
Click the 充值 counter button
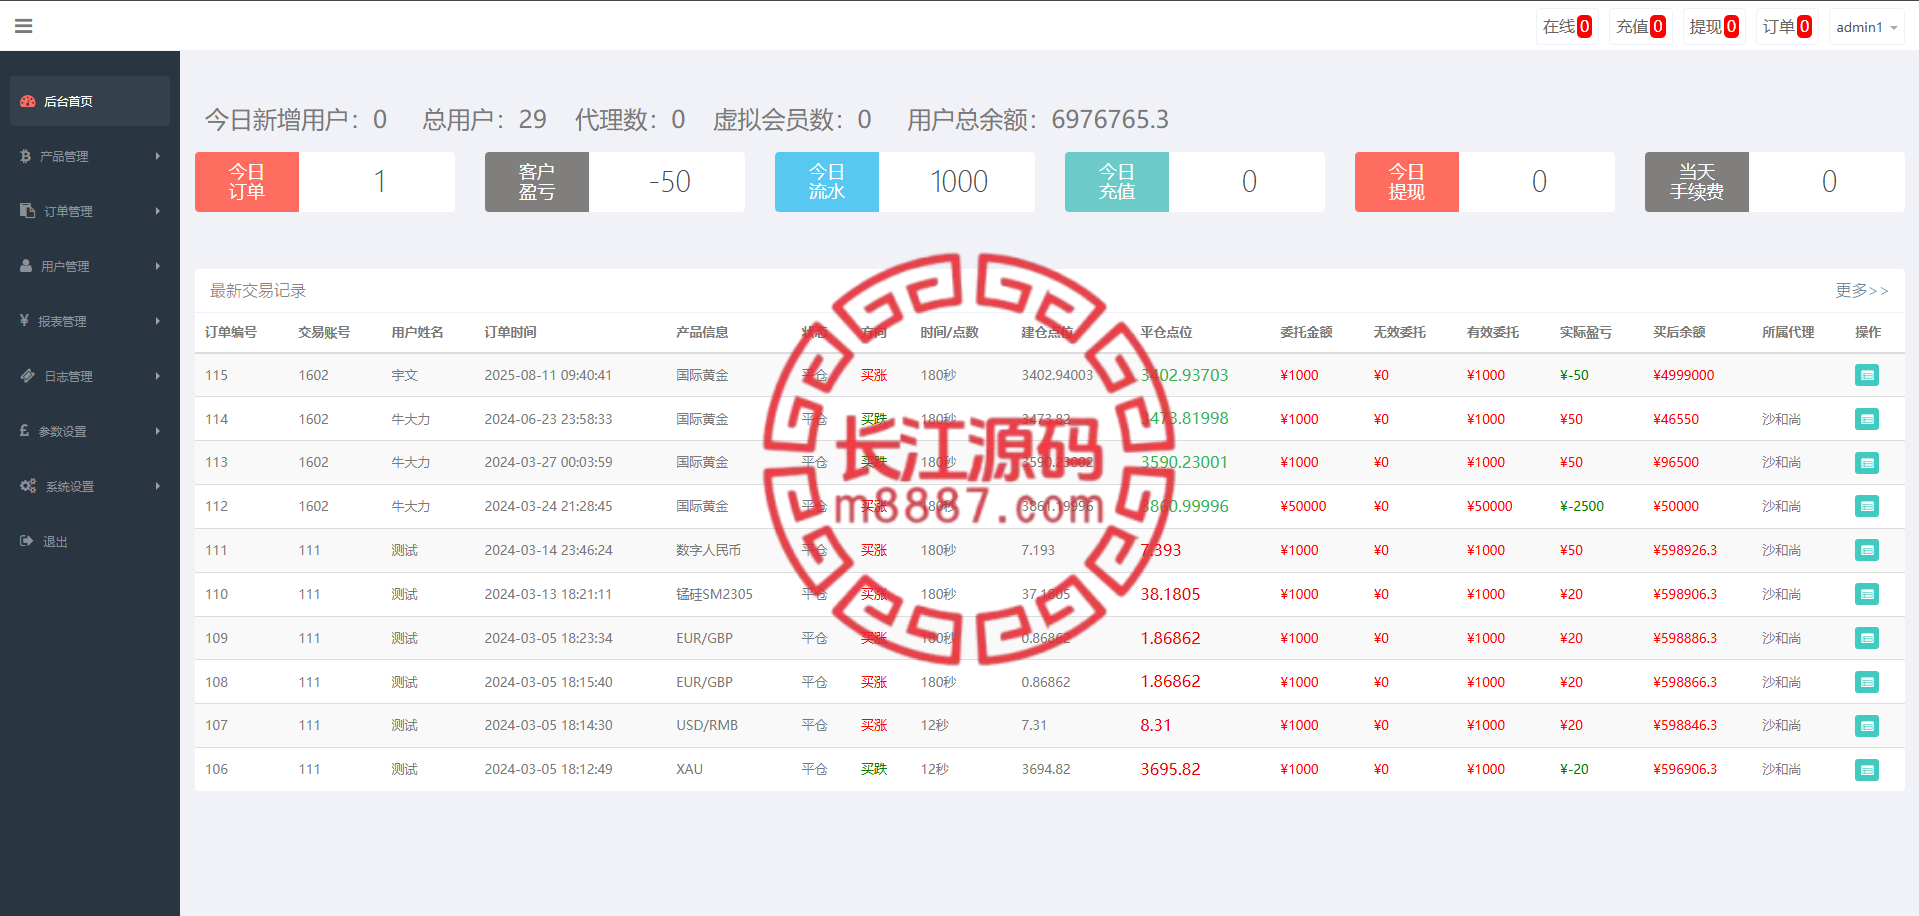tap(1640, 27)
